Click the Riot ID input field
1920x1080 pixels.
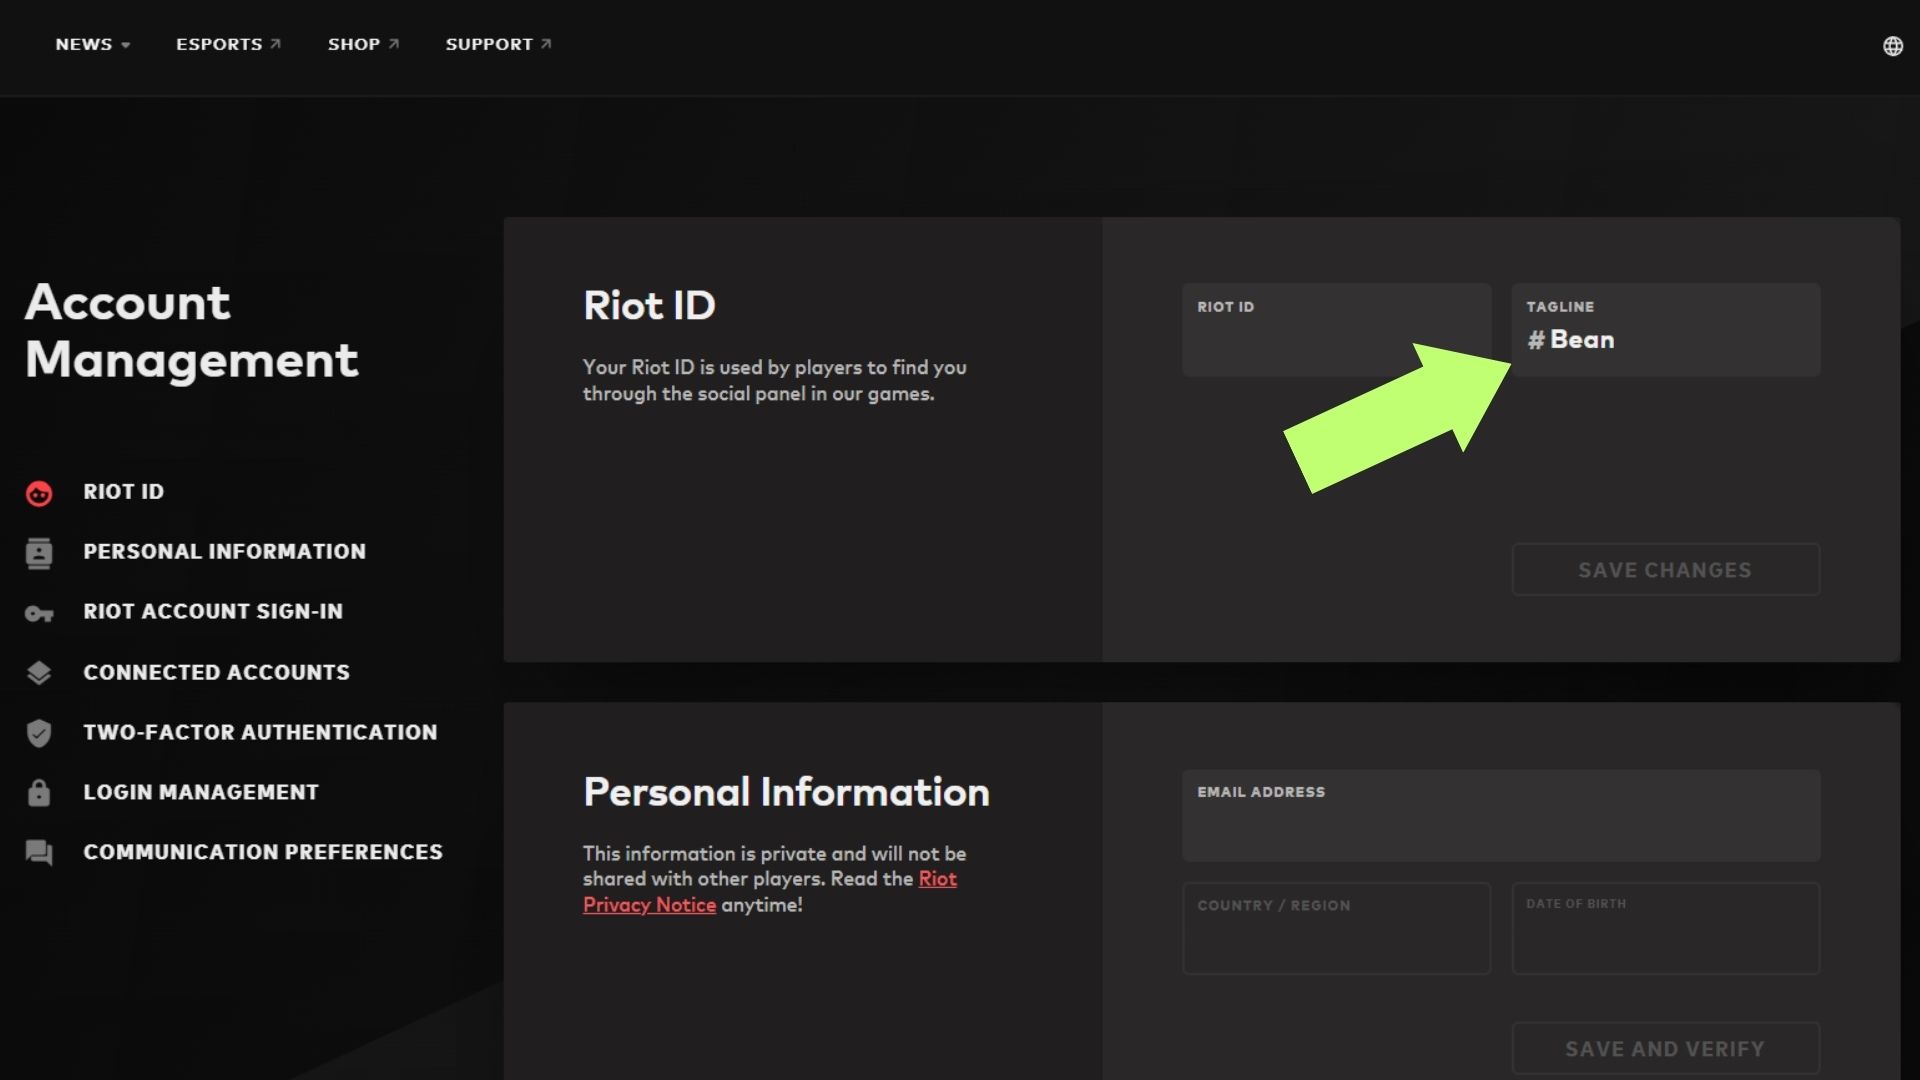pyautogui.click(x=1336, y=330)
